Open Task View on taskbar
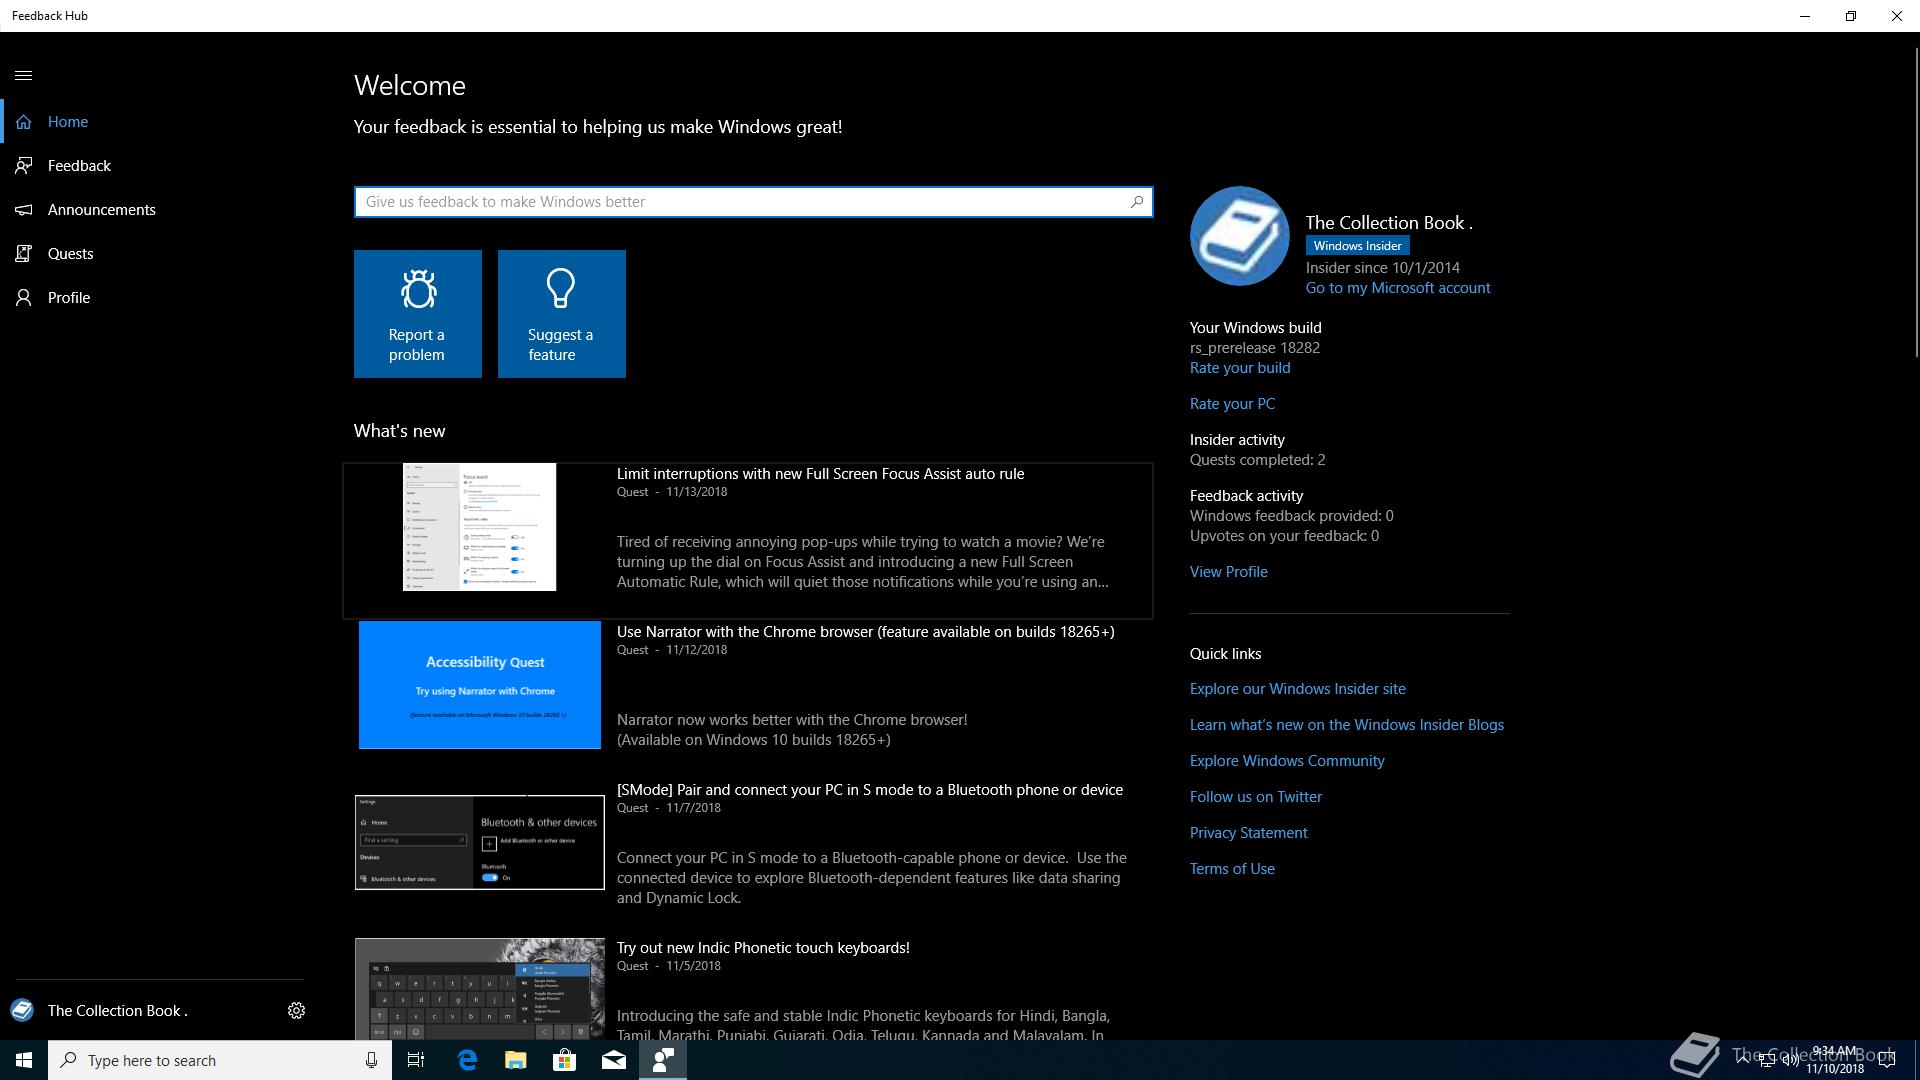The image size is (1920, 1080). [416, 1060]
